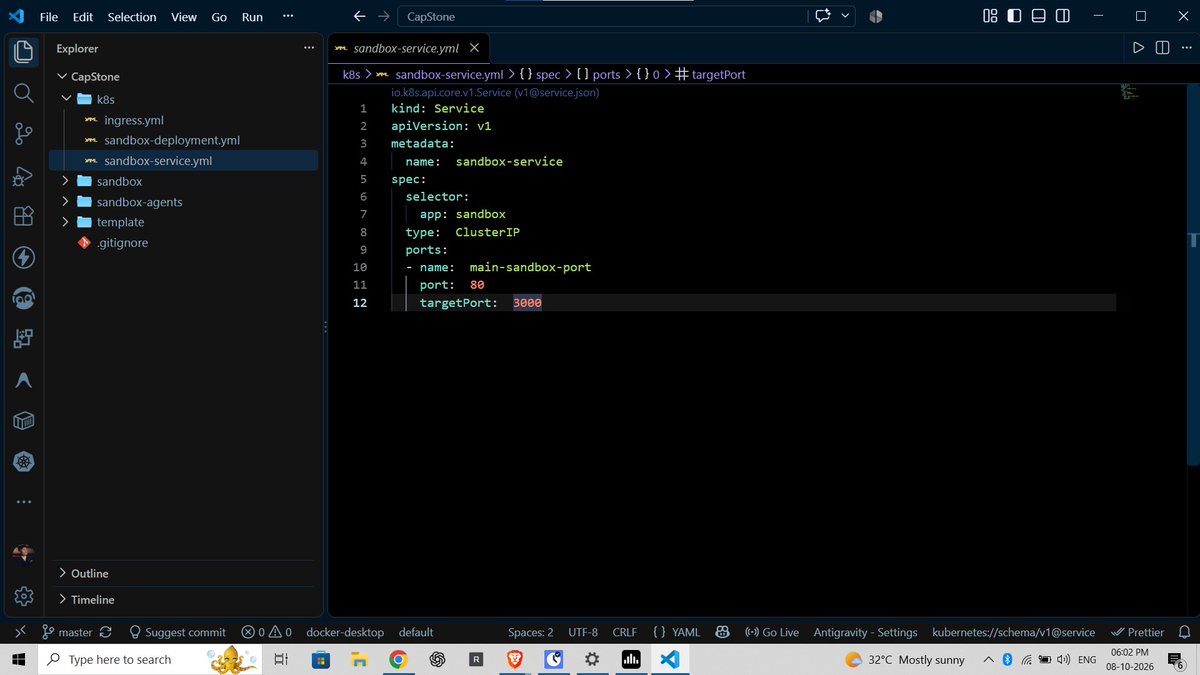This screenshot has width=1200, height=675.
Task: Toggle the primary side bar visibility
Action: [1014, 16]
